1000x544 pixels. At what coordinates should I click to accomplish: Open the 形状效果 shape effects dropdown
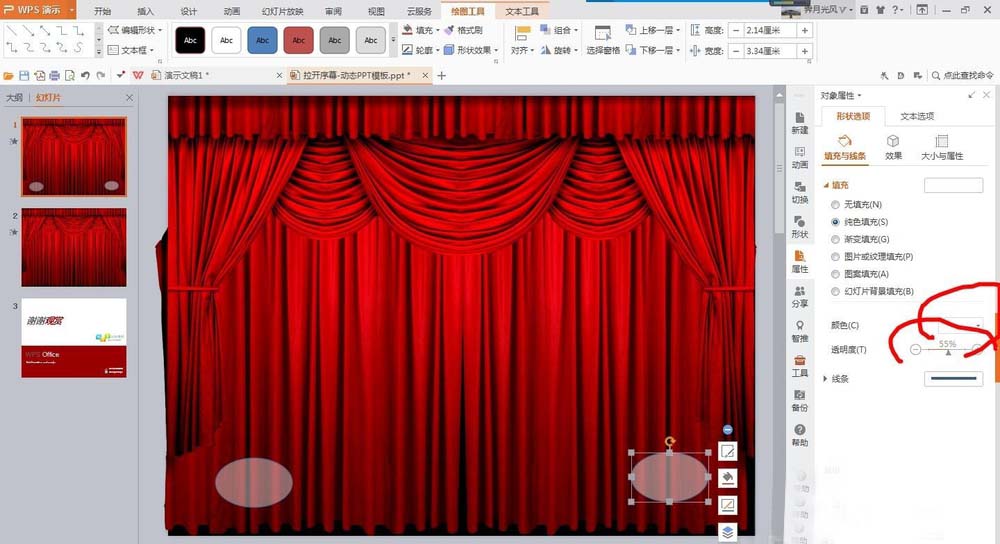tap(471, 50)
